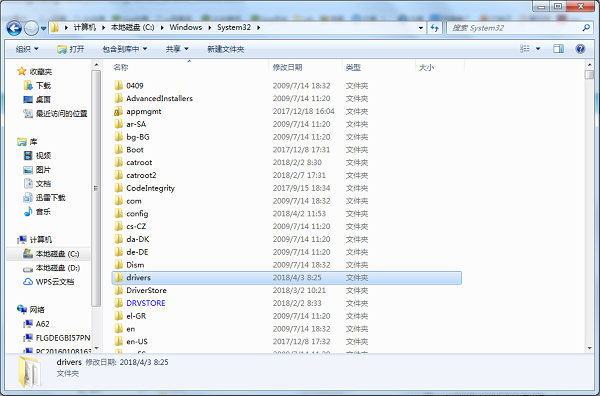Open the address bar history dropdown

tap(421, 28)
